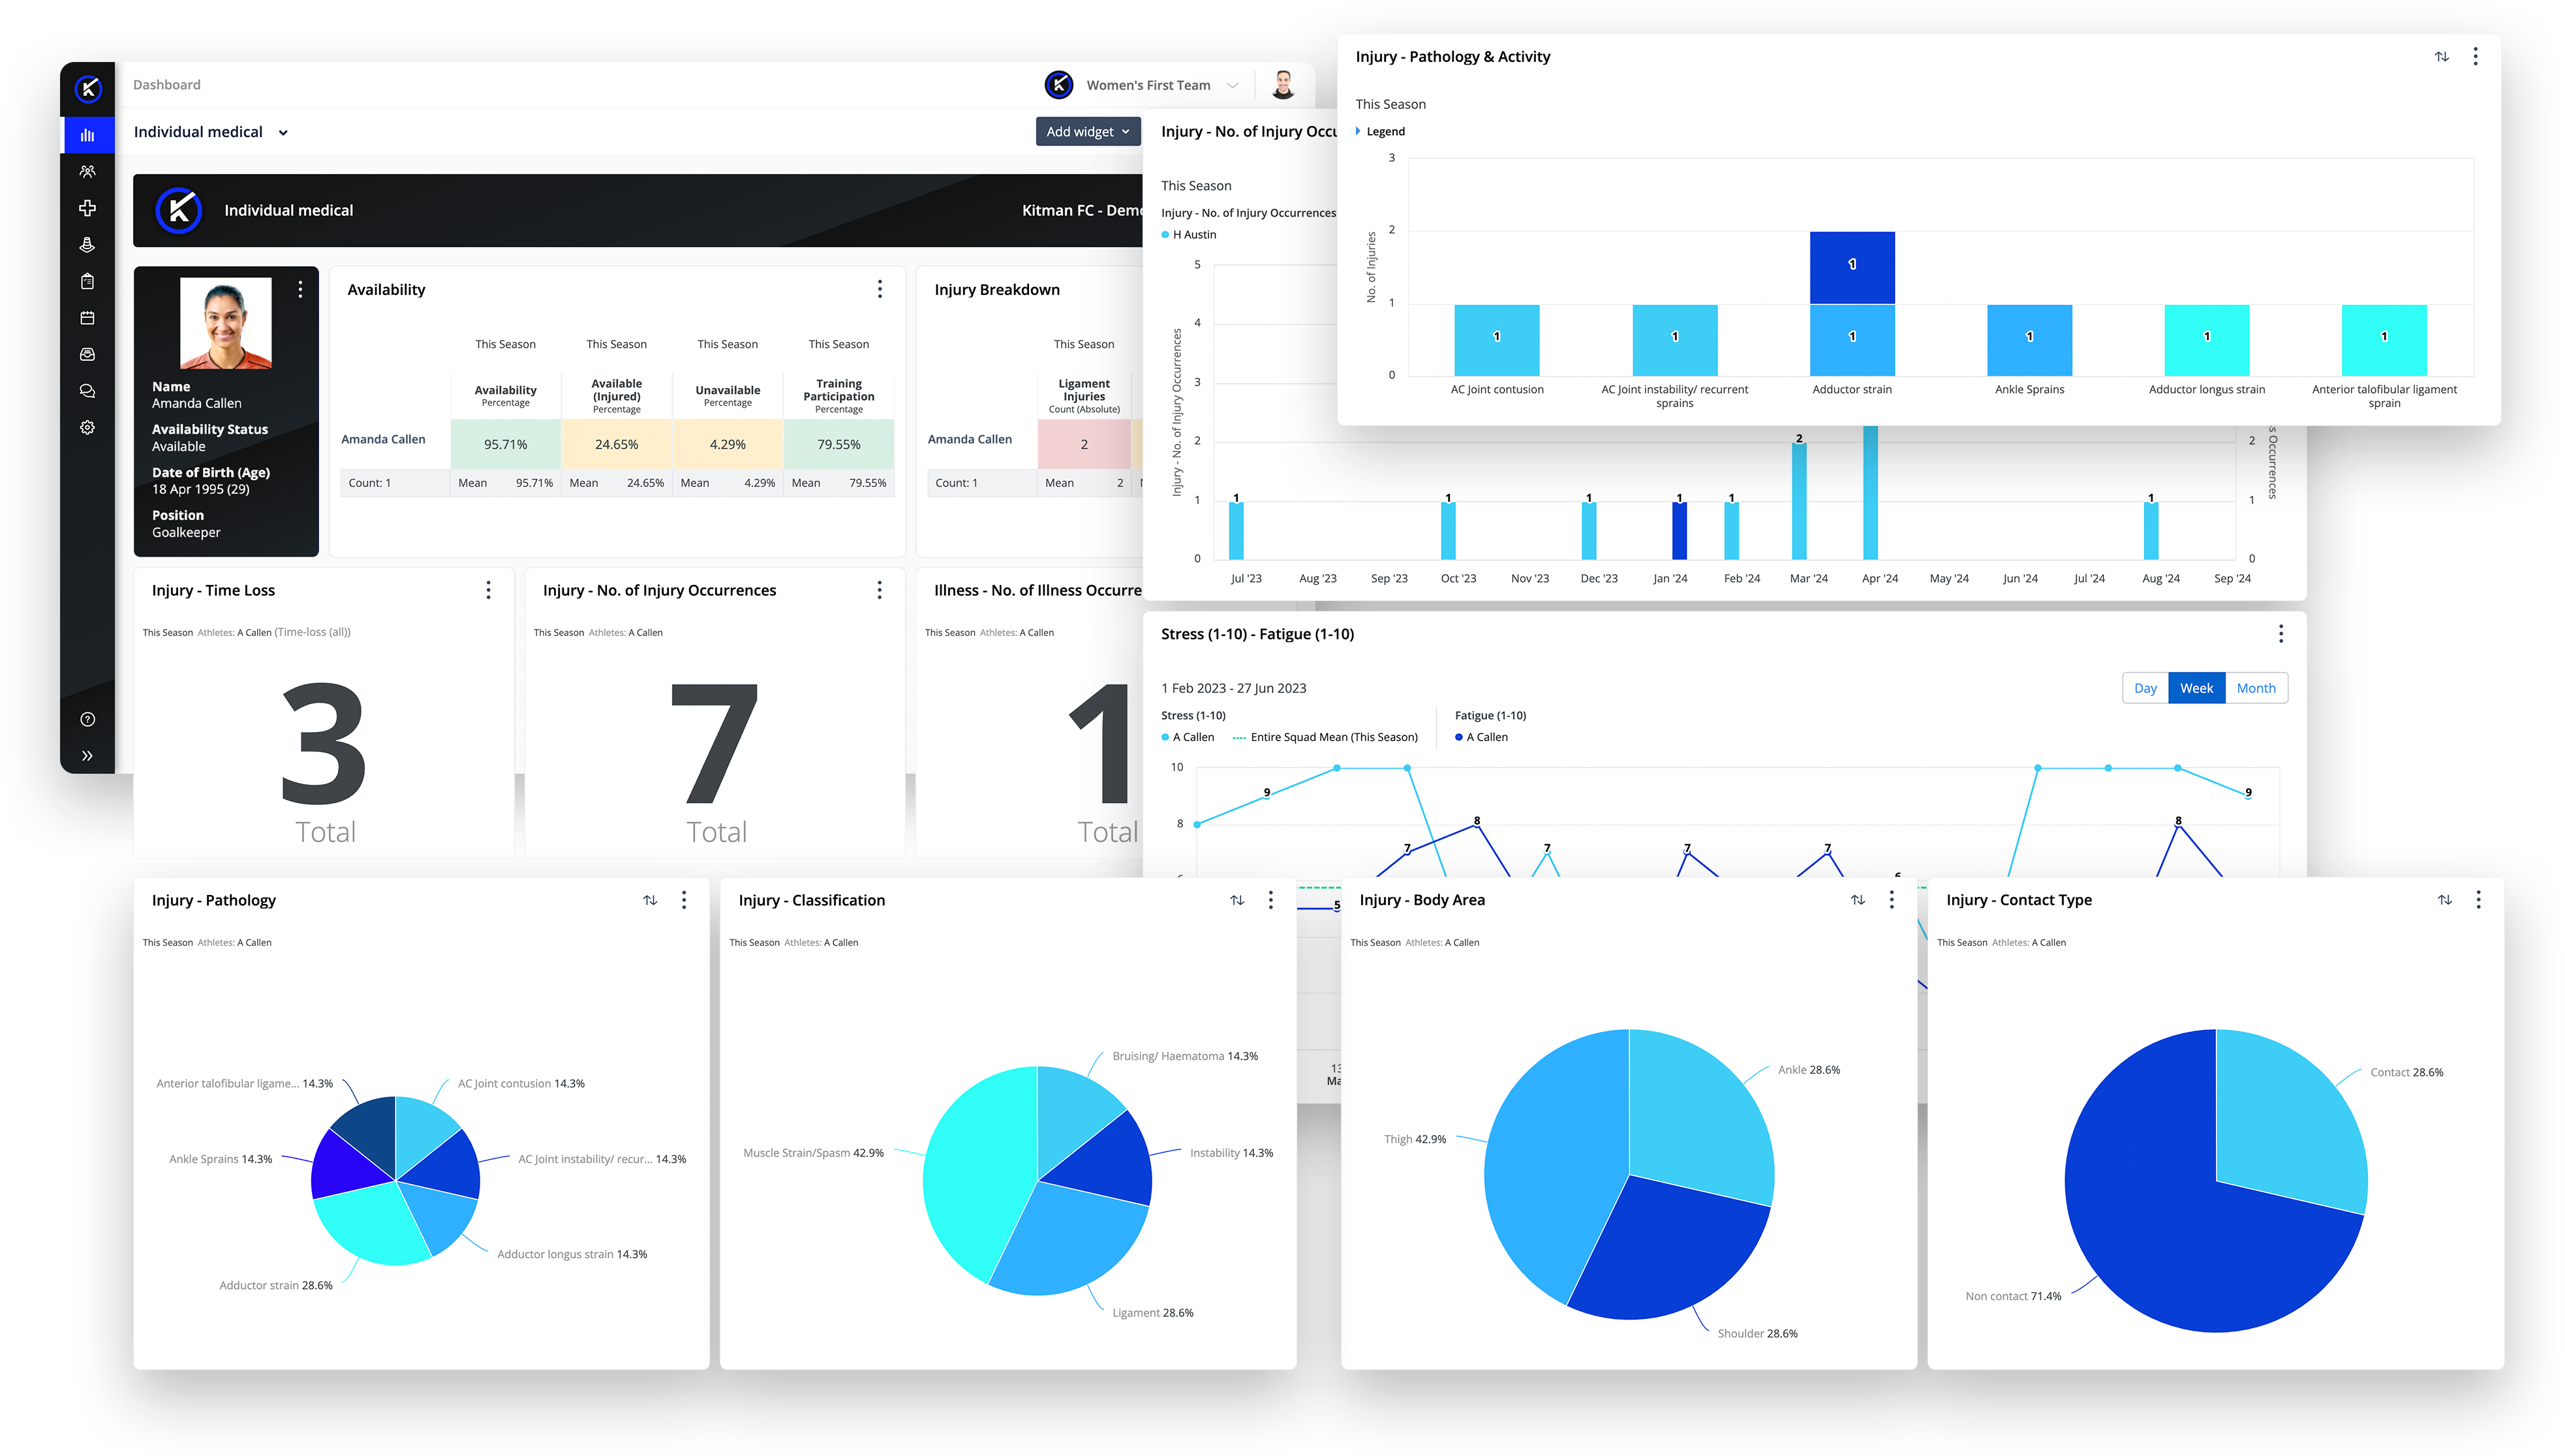Open the chat messages sidebar icon
Screen dimensions: 2565x1456
click(87, 391)
